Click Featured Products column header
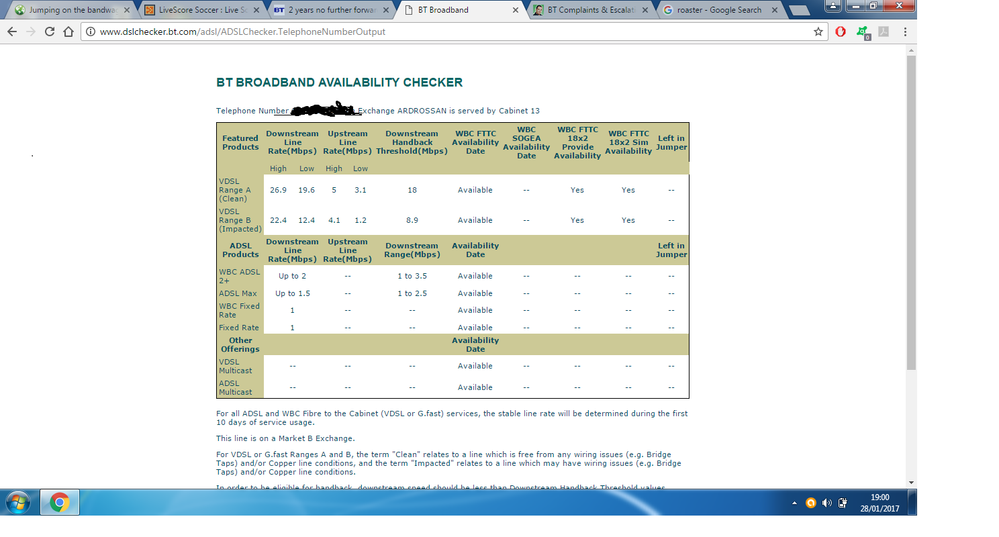The height and width of the screenshot is (537, 999). pos(240,143)
